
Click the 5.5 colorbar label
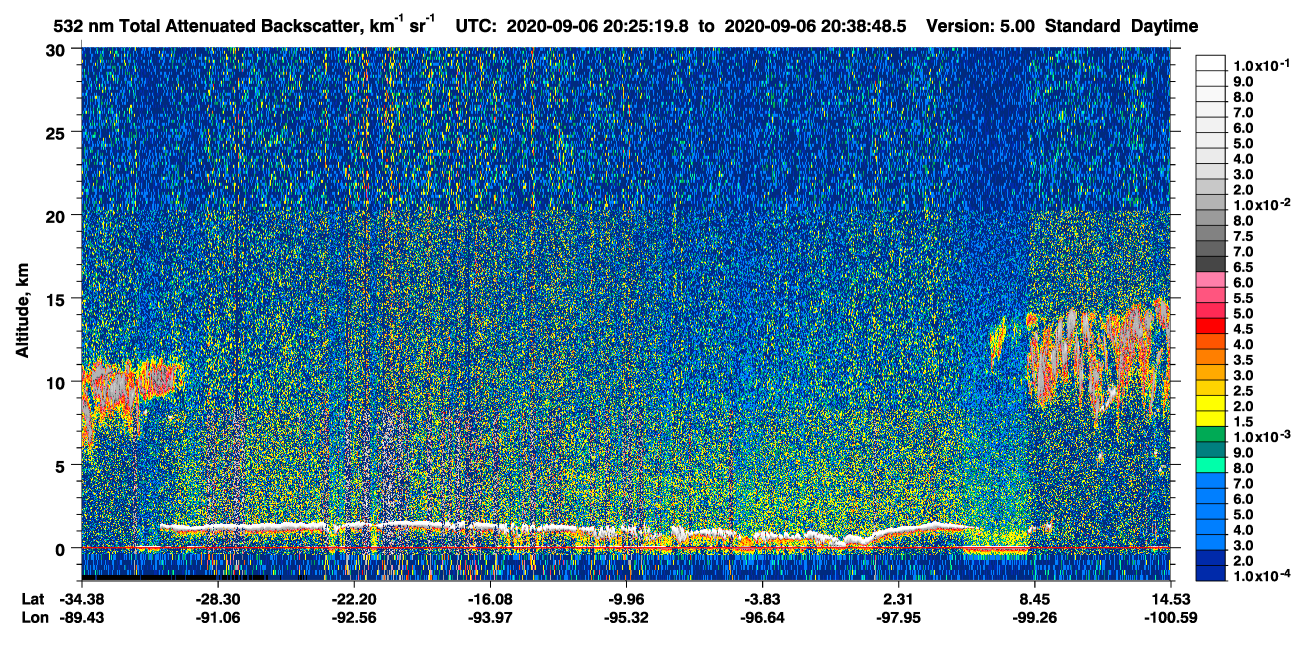(x=1243, y=298)
